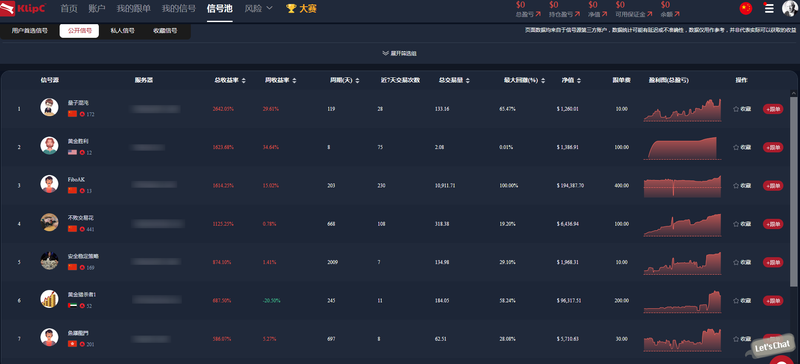Click the follower icon beside 169

tap(82, 268)
